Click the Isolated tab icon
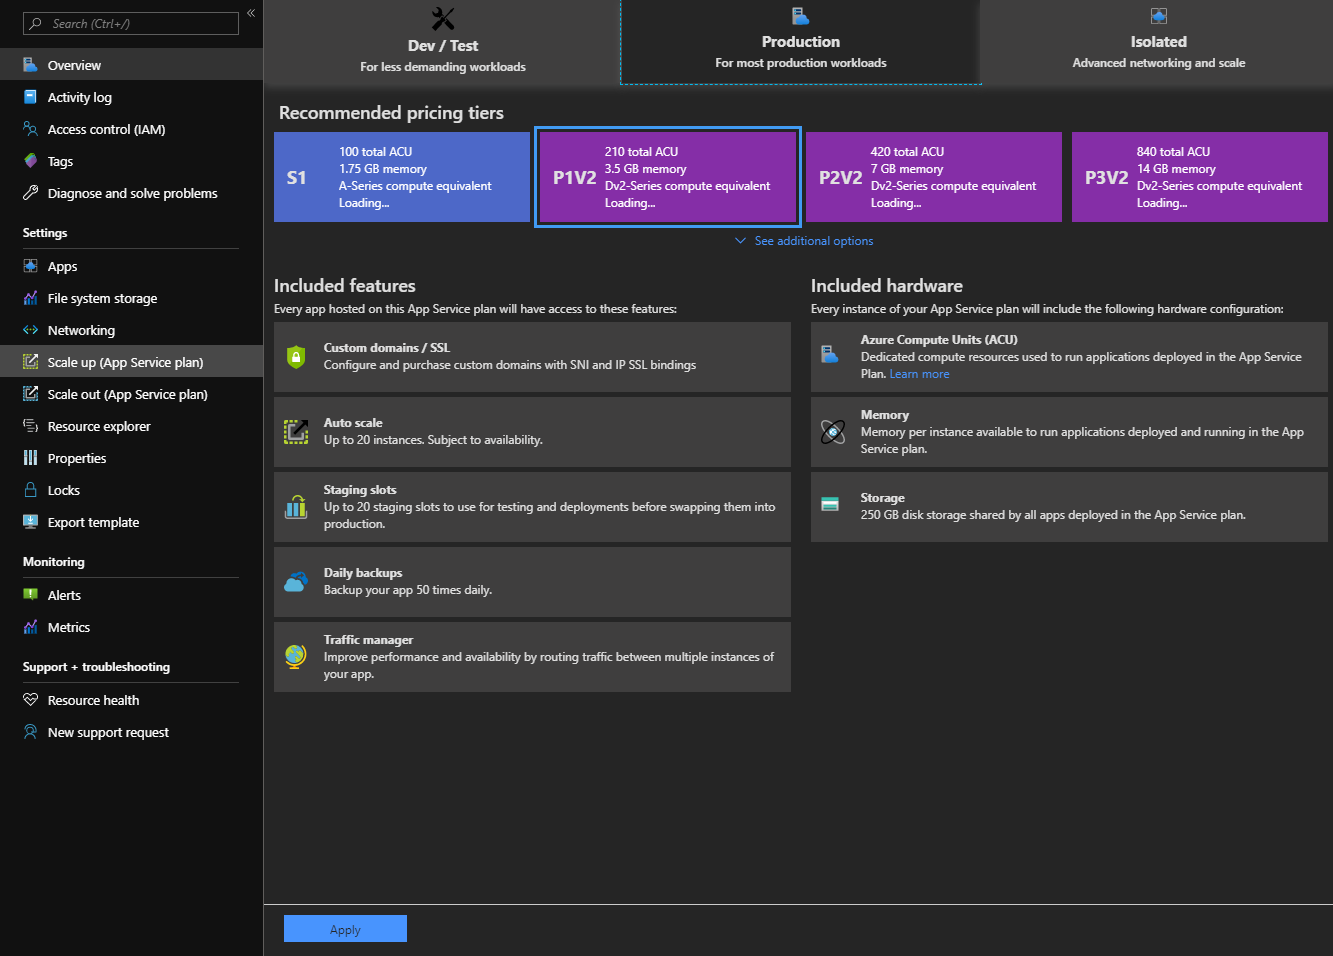This screenshot has width=1333, height=956. [1159, 16]
